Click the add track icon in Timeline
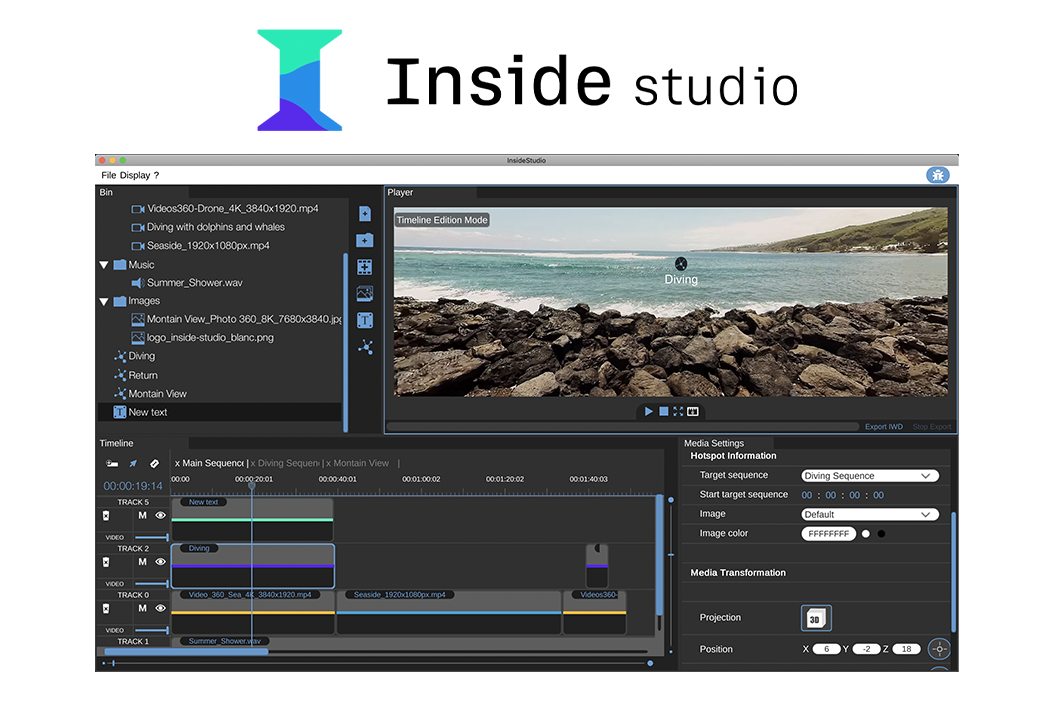1052x706 pixels. [112, 463]
